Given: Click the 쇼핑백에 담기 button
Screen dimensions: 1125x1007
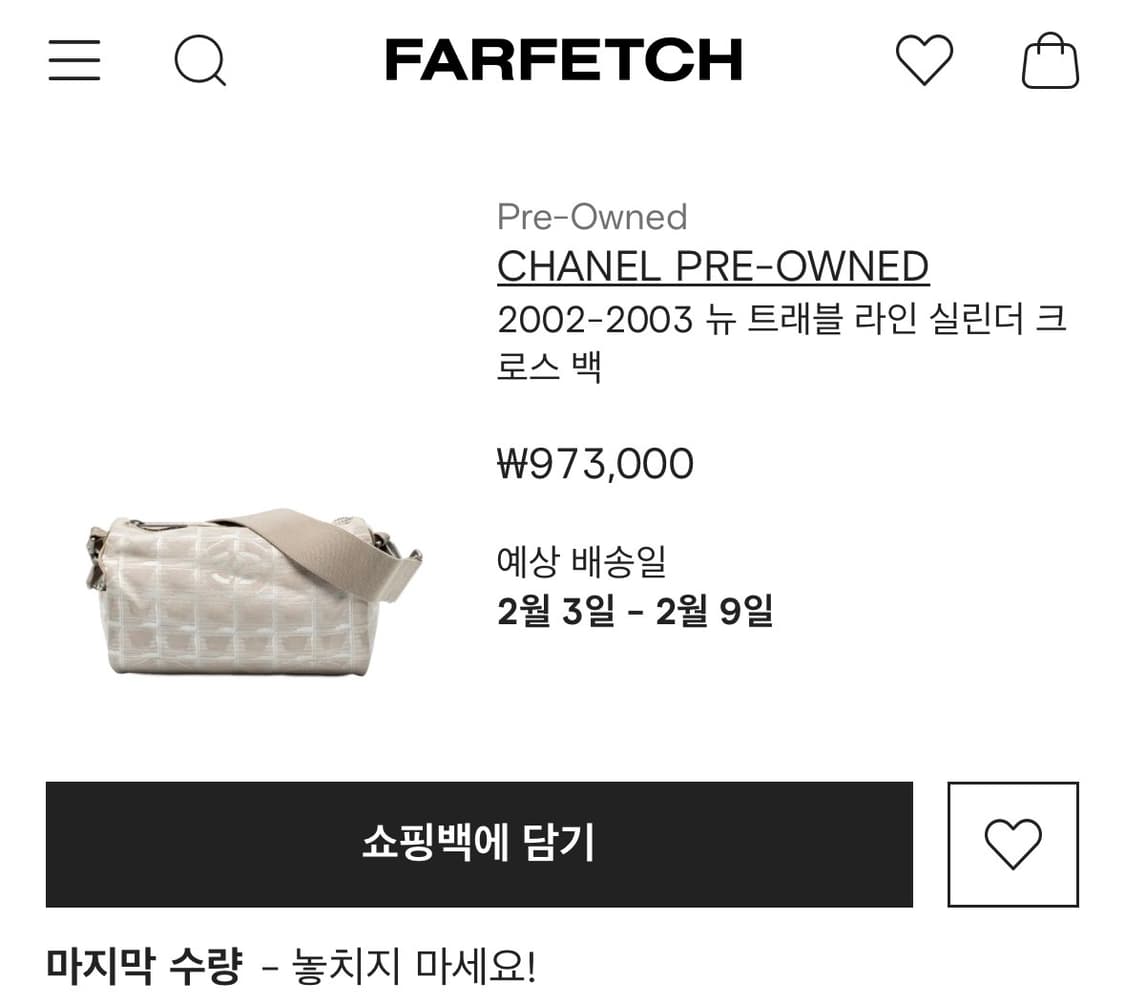Looking at the screenshot, I should (479, 844).
